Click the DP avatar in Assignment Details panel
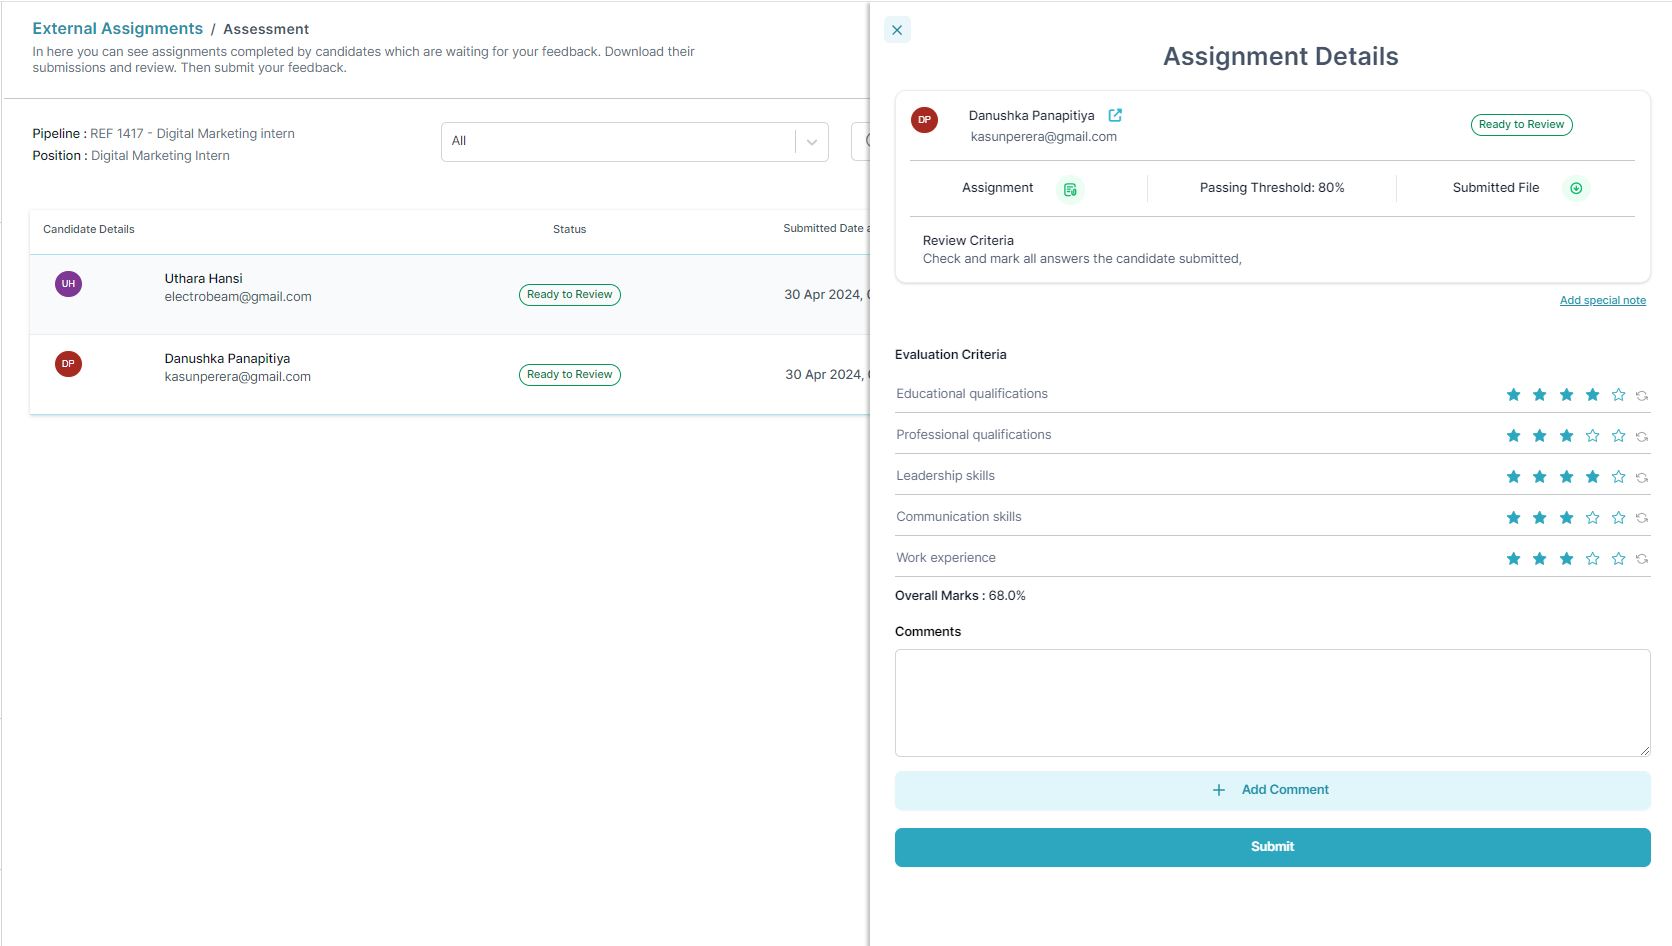This screenshot has height=946, width=1672. coord(924,120)
